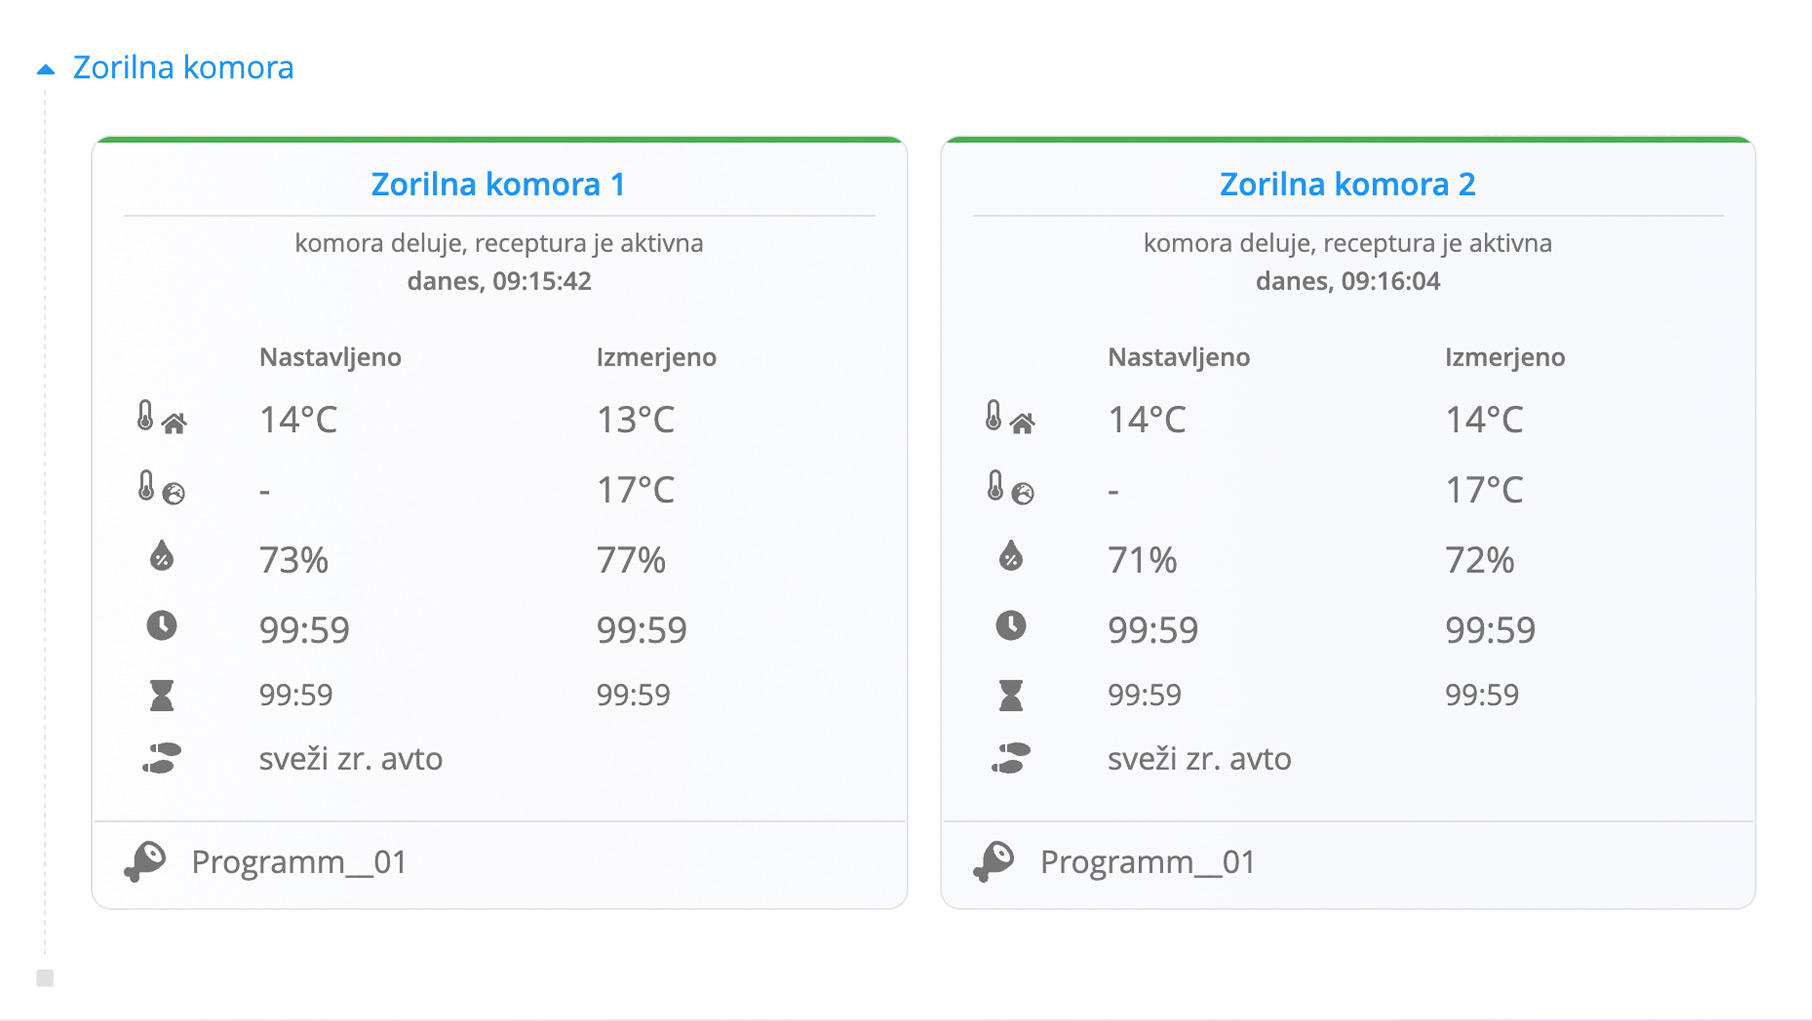Open the Zorilna komora section heading

pos(183,67)
